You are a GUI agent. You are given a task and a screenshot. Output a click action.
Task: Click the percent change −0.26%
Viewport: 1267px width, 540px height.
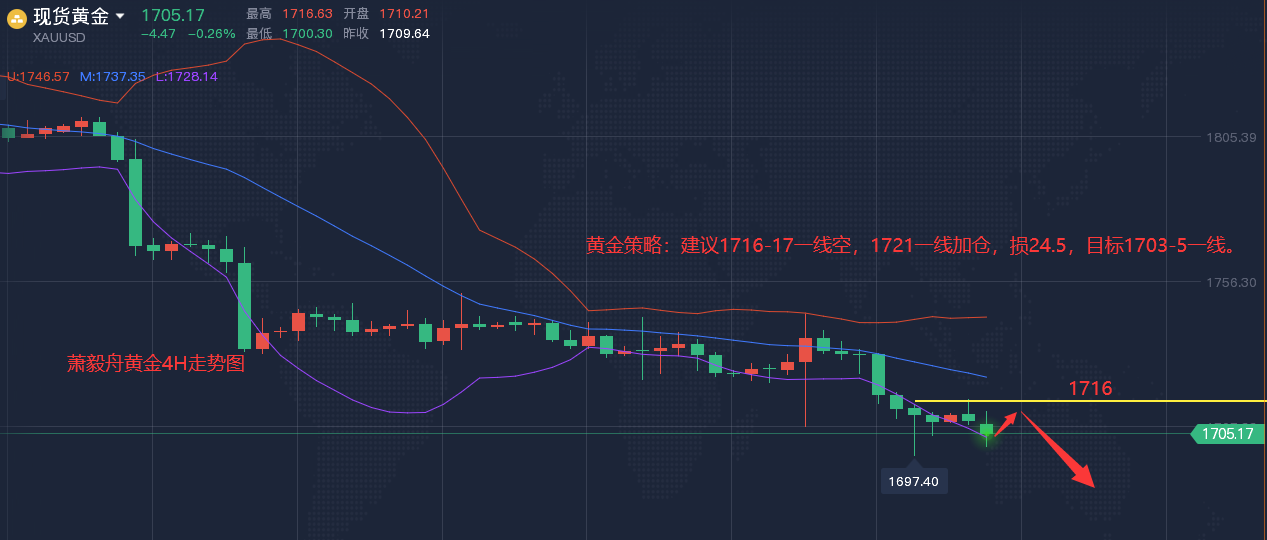211,33
